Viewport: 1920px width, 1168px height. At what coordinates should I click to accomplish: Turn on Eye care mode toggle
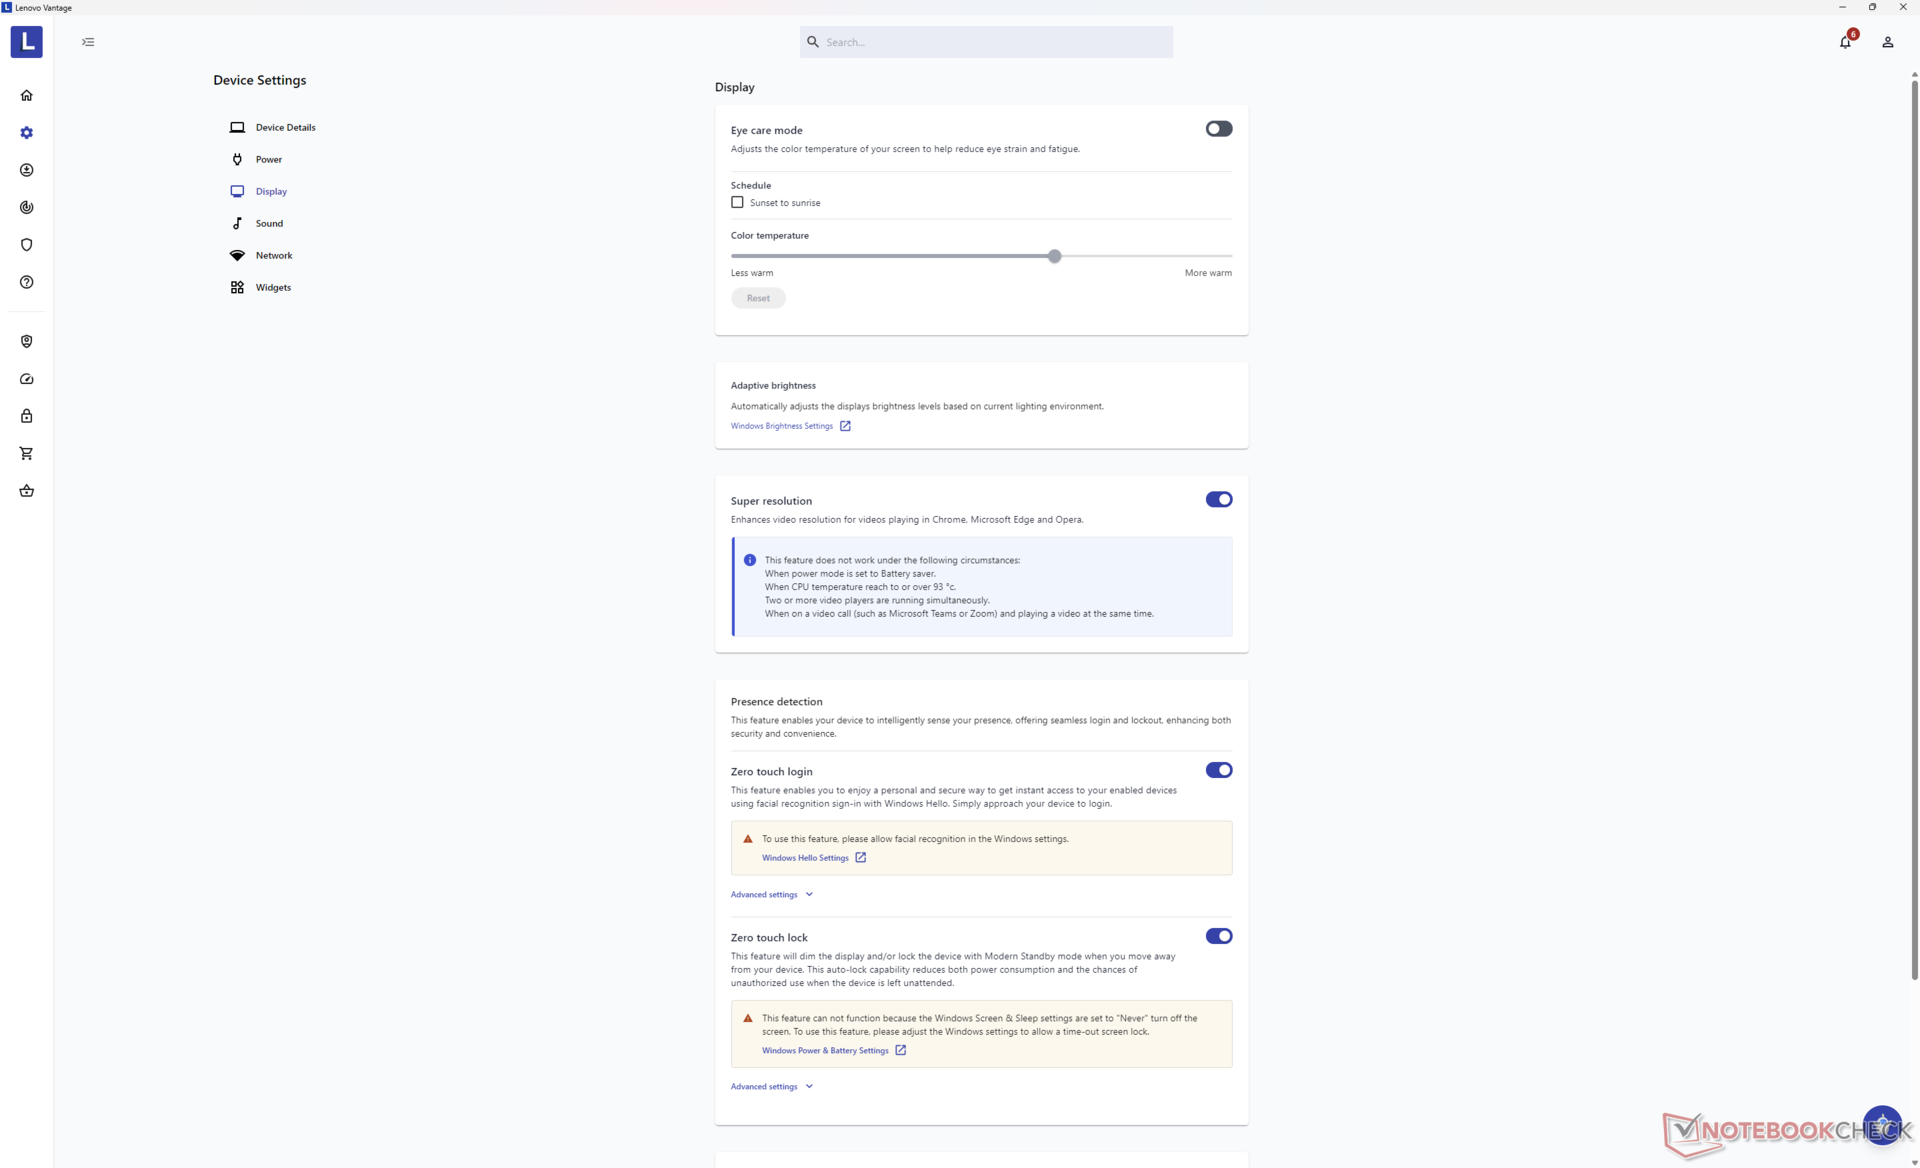click(x=1218, y=129)
